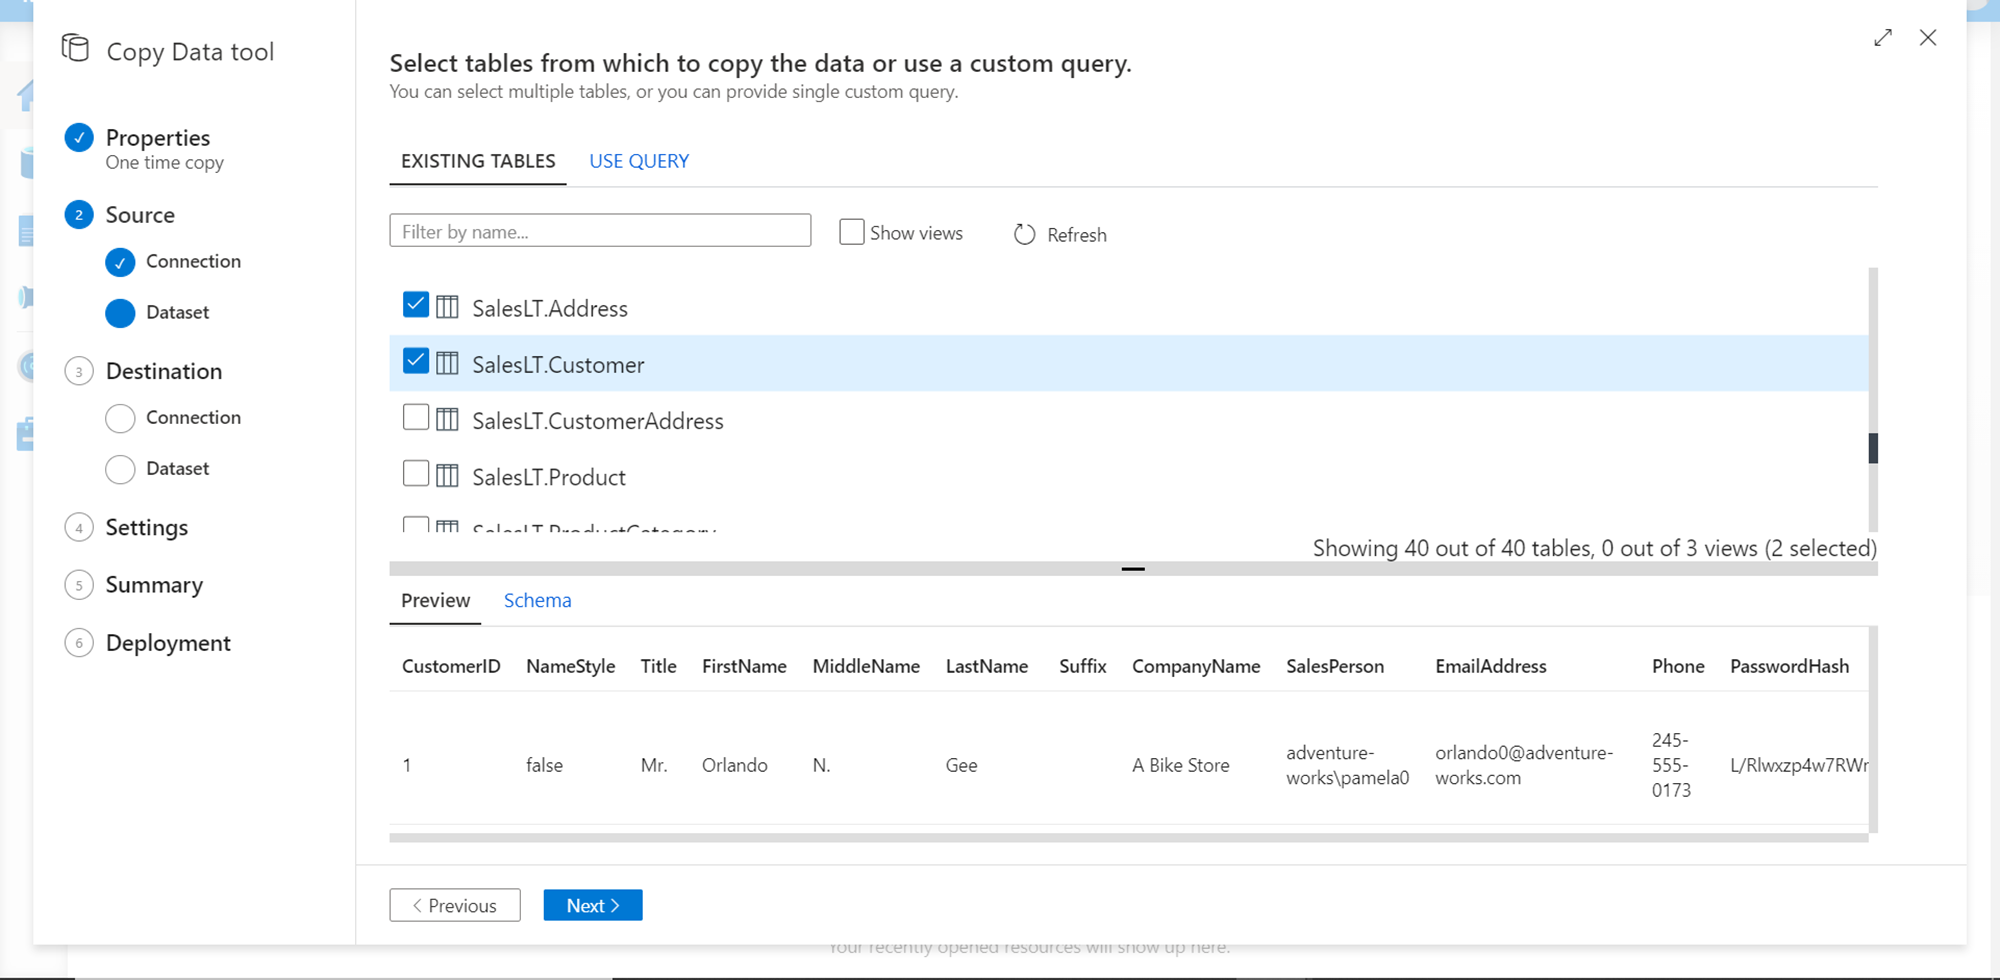
Task: Open the Schema tab
Action: [x=537, y=600]
